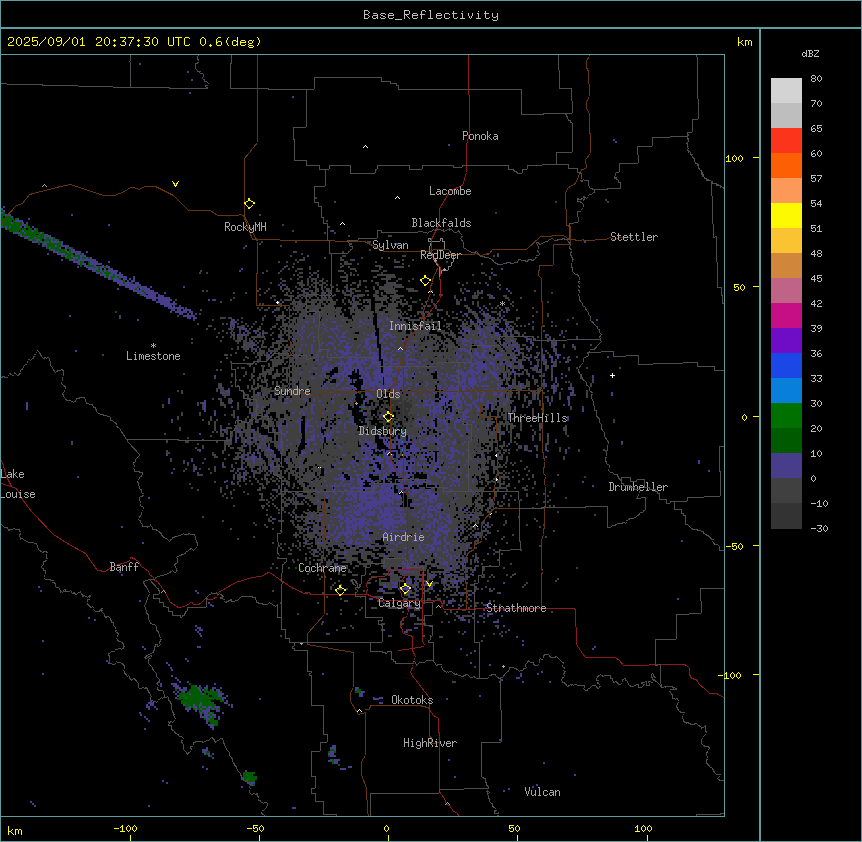Click the green echo cluster south of Banff
862x842 pixels.
pyautogui.click(x=199, y=701)
